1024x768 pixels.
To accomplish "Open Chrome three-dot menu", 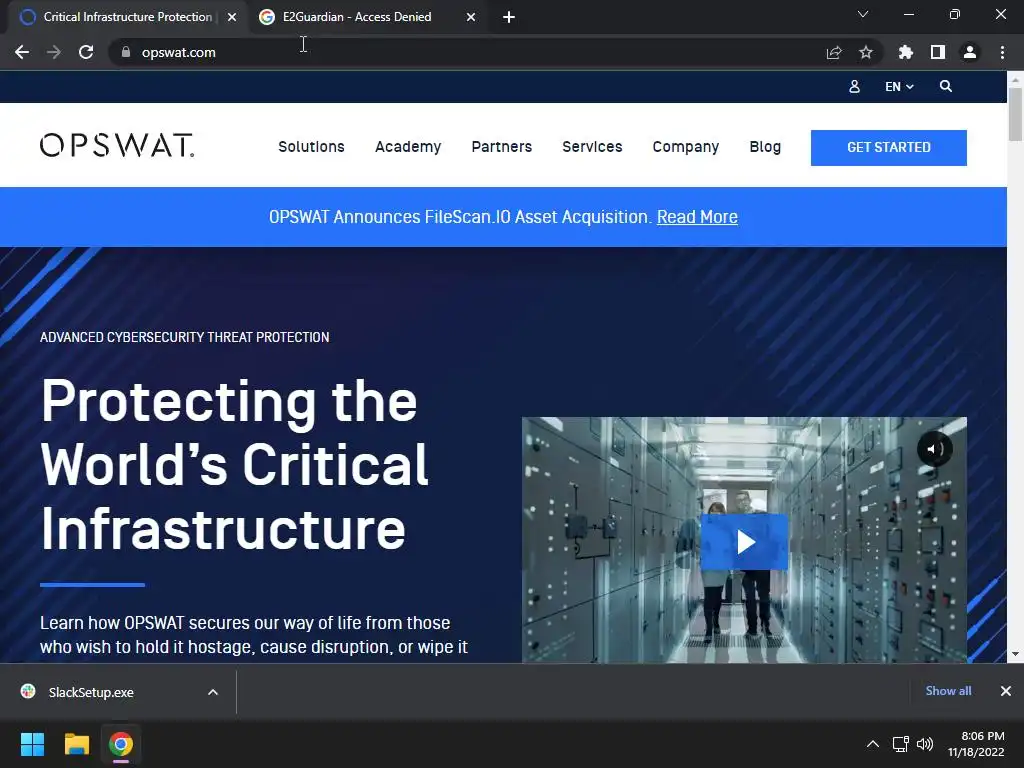I will pos(1002,52).
